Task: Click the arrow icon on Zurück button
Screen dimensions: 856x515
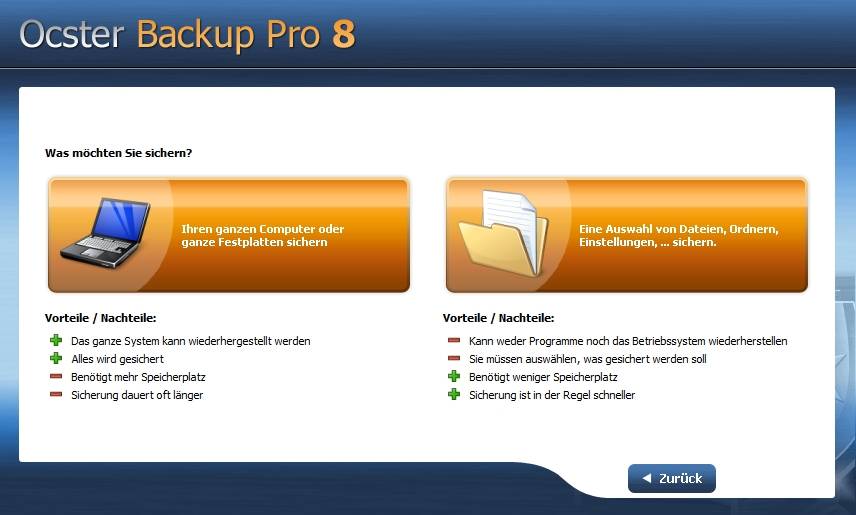Action: click(647, 478)
